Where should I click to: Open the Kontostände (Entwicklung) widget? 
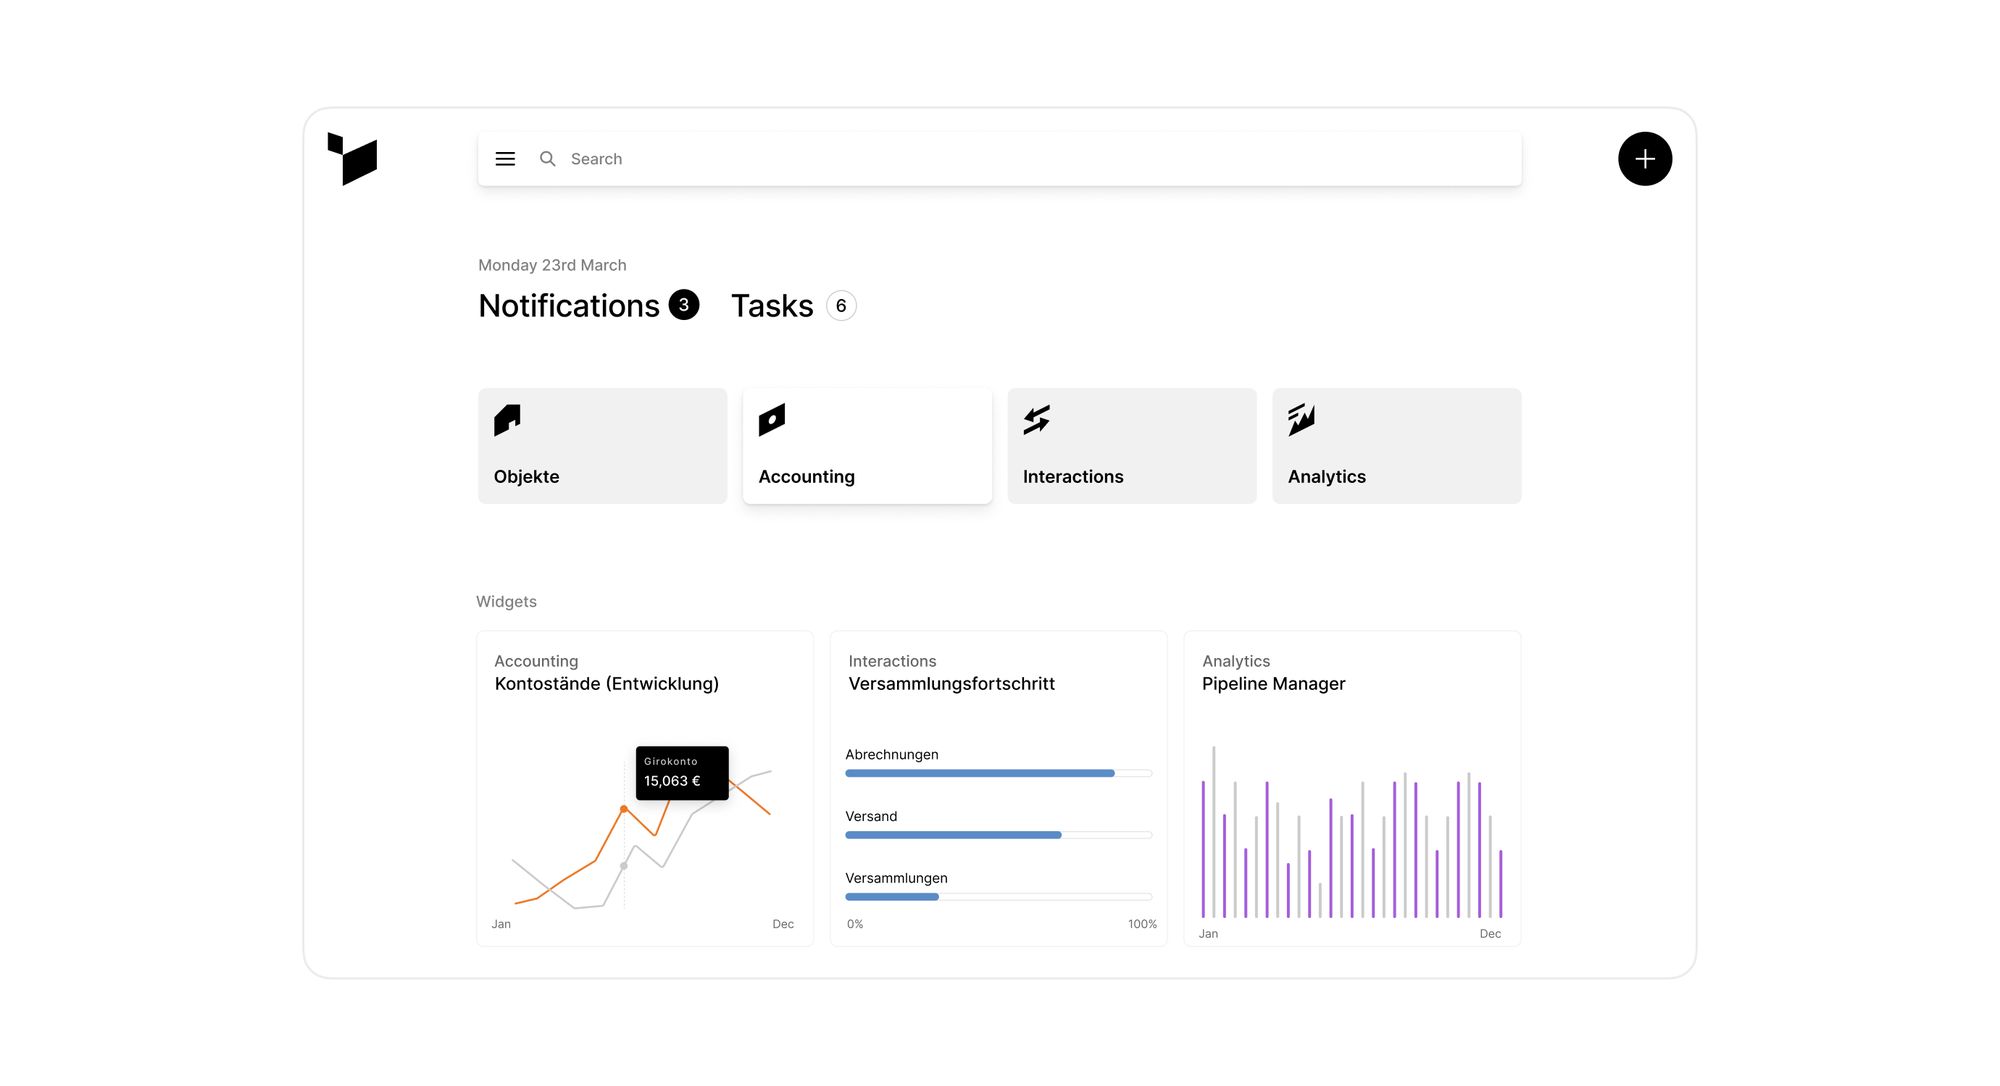[645, 788]
